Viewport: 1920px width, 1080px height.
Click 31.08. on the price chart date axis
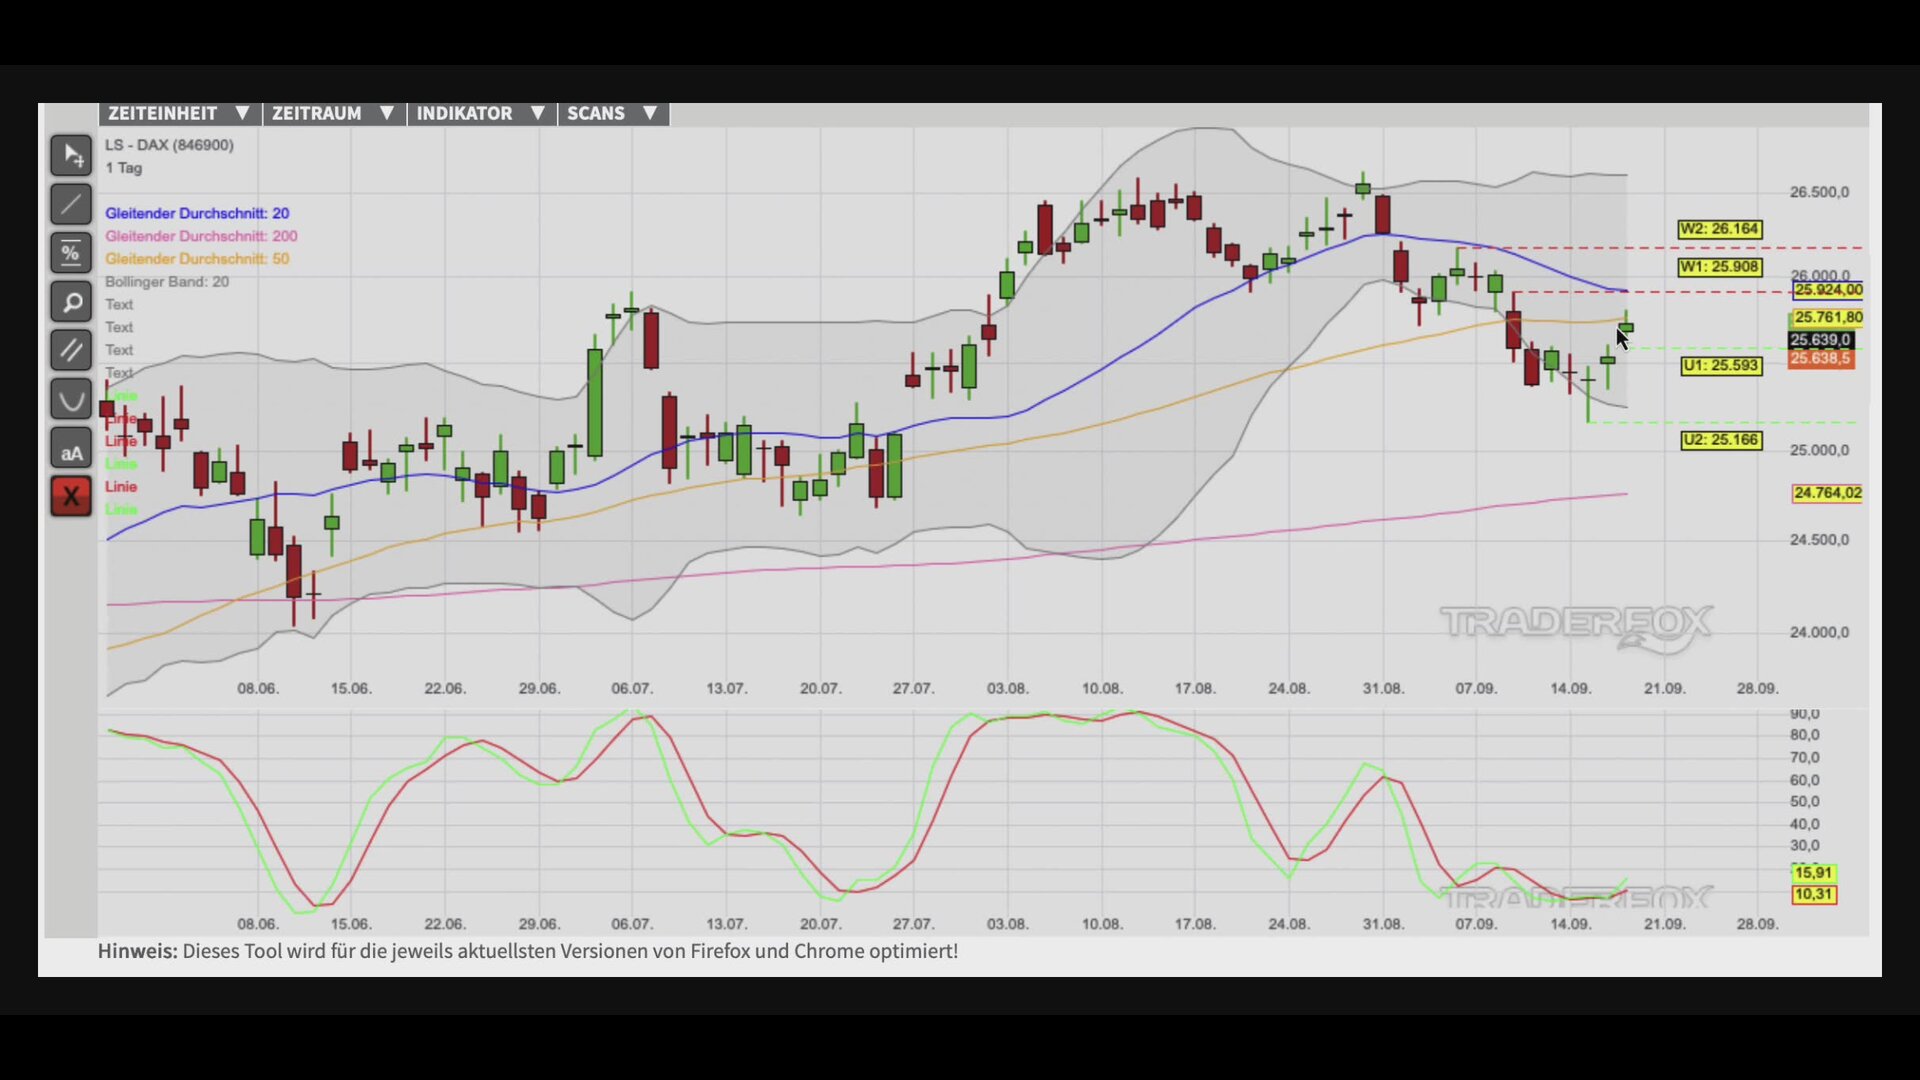point(1383,689)
